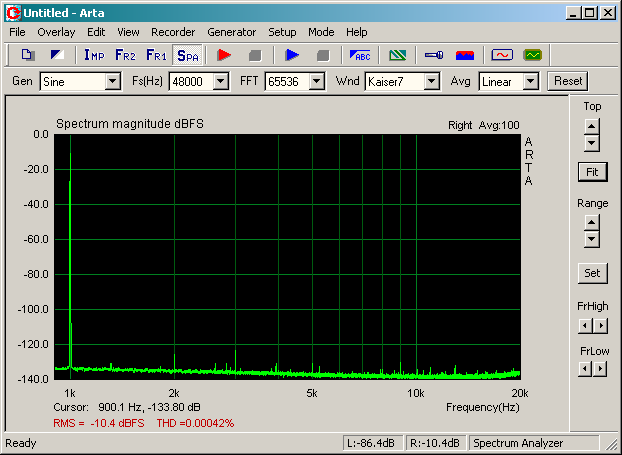622x455 pixels.
Task: Start the generator with the blue play icon
Action: pos(292,55)
